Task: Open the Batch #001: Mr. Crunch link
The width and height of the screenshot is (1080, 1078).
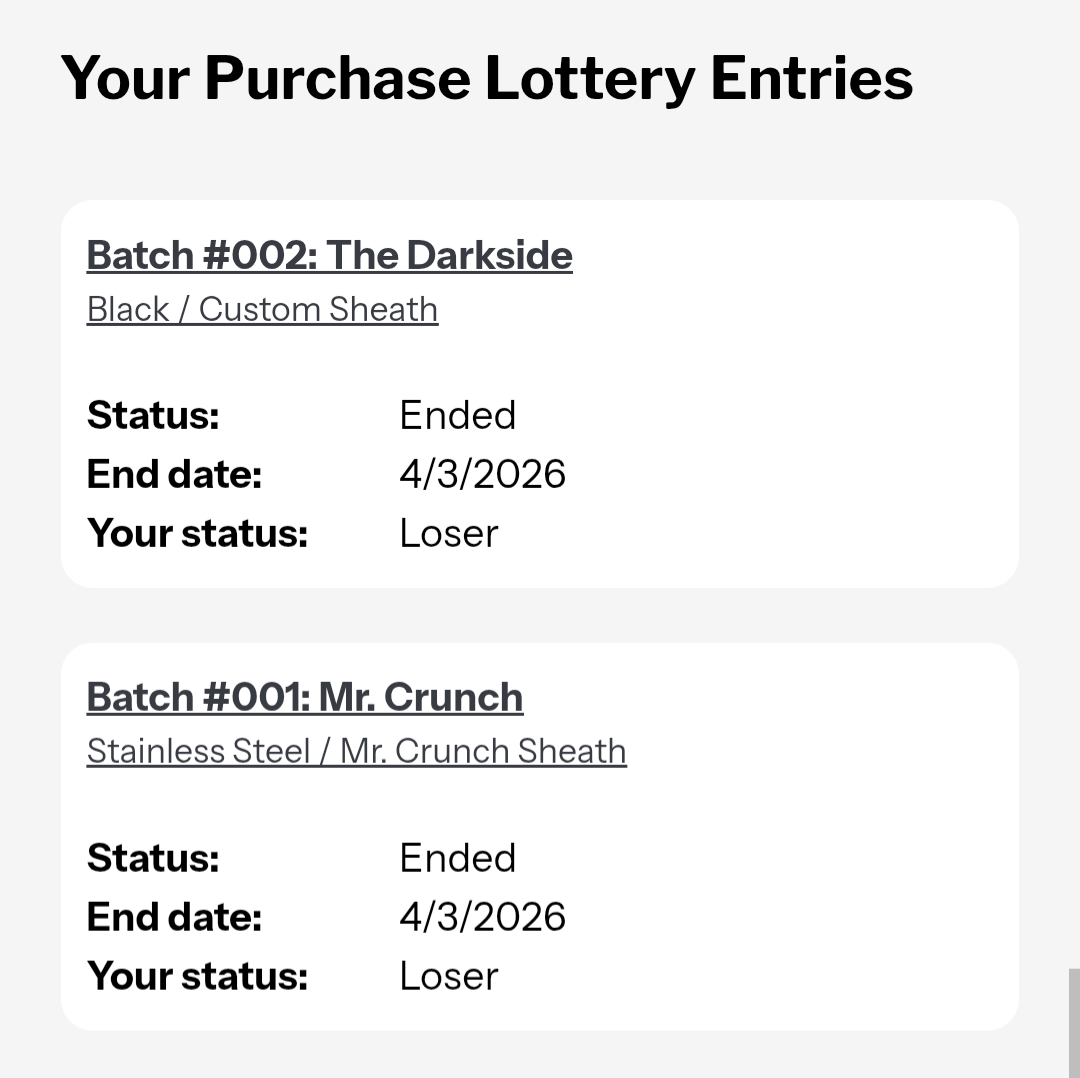Action: pos(304,698)
